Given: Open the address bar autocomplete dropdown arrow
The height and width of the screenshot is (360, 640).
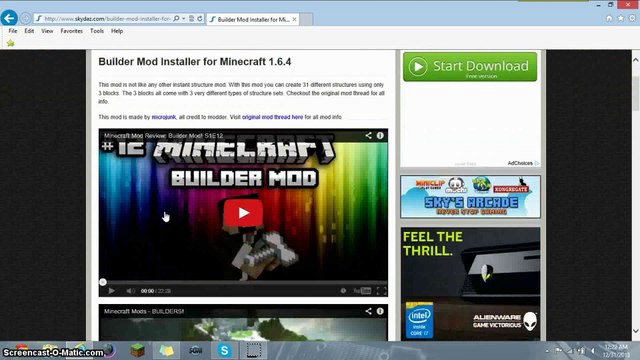Looking at the screenshot, I should click(184, 18).
